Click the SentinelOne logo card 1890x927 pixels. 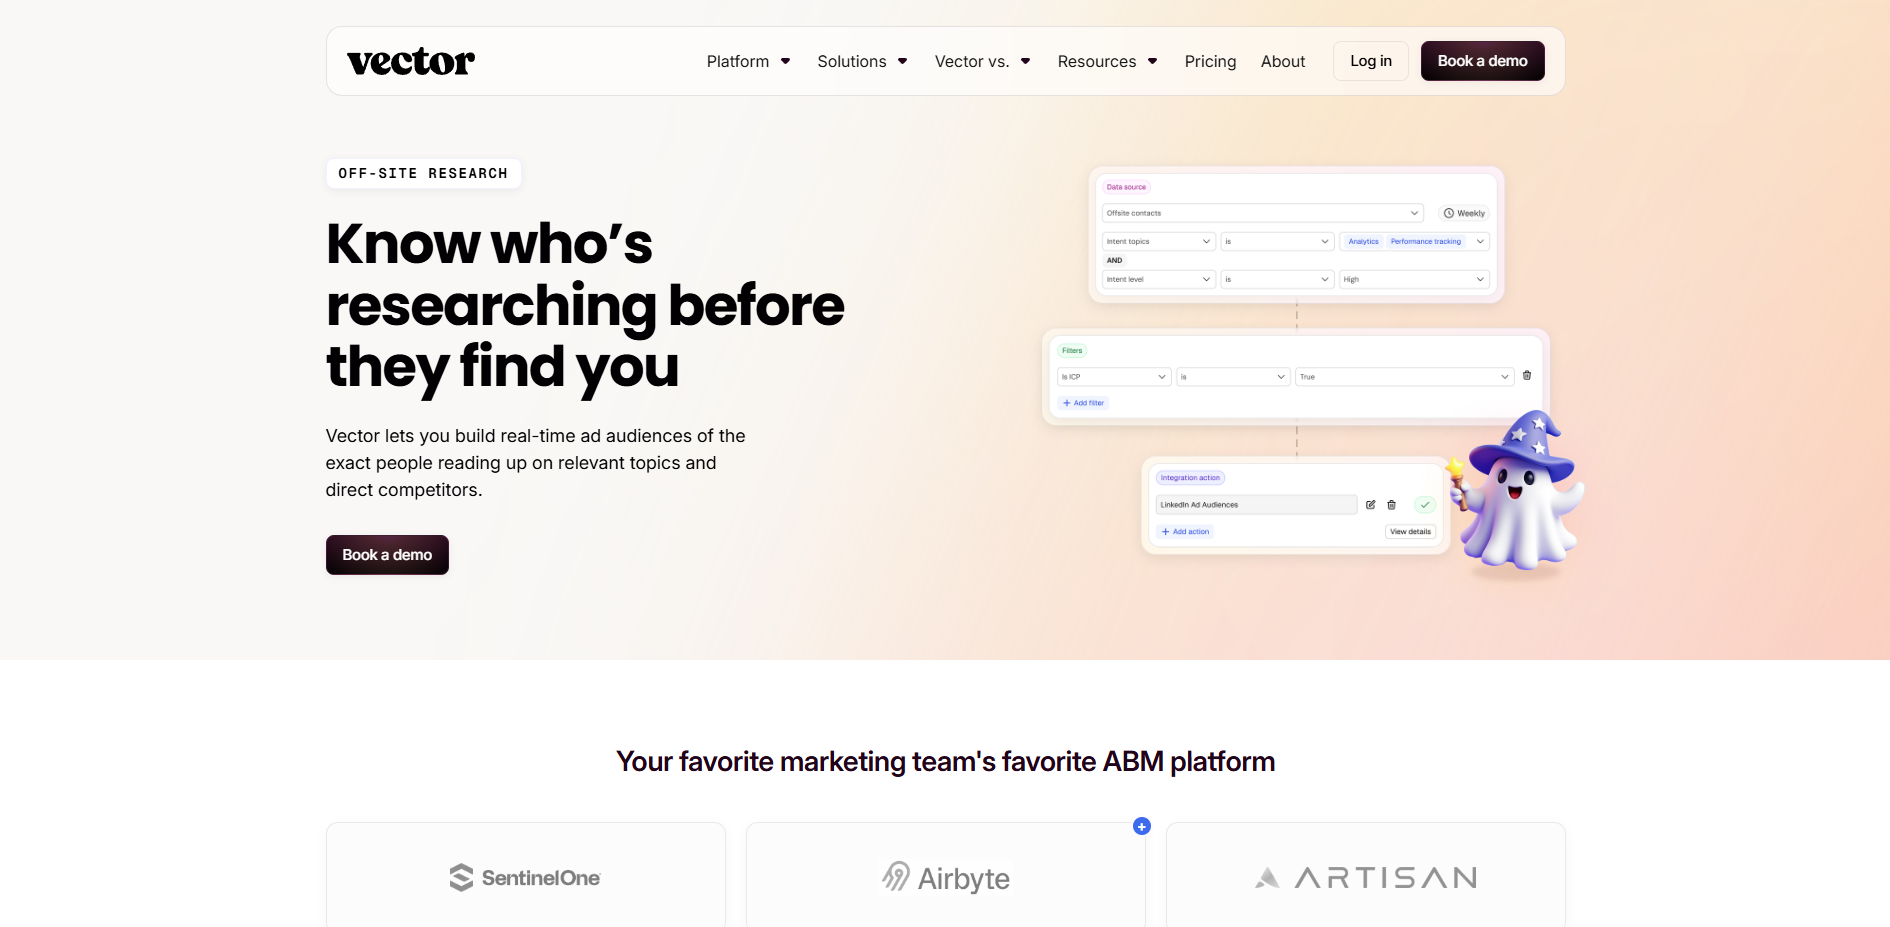526,875
